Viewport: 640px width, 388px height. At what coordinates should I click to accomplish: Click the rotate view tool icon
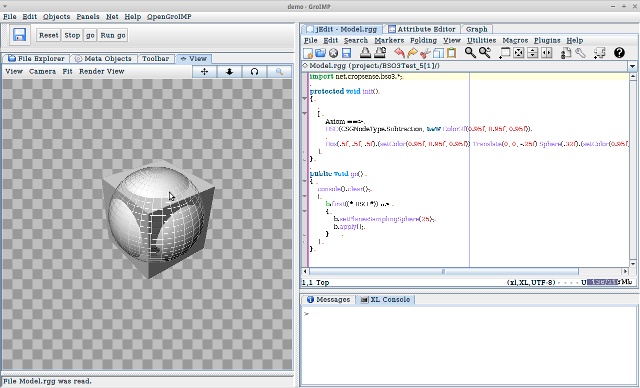coord(254,71)
